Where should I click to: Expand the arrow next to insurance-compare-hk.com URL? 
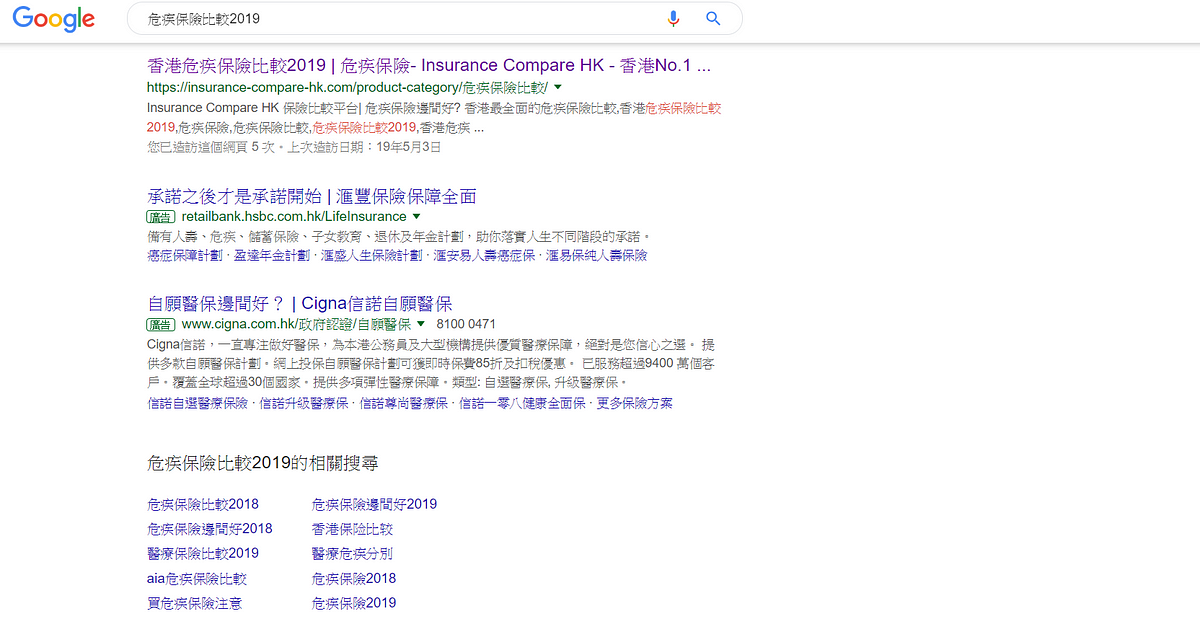tap(558, 88)
